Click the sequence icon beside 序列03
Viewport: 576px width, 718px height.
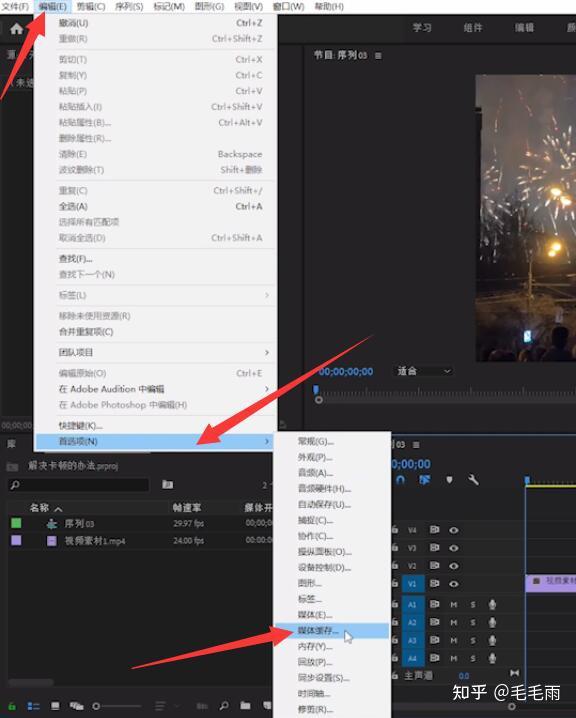click(x=52, y=523)
